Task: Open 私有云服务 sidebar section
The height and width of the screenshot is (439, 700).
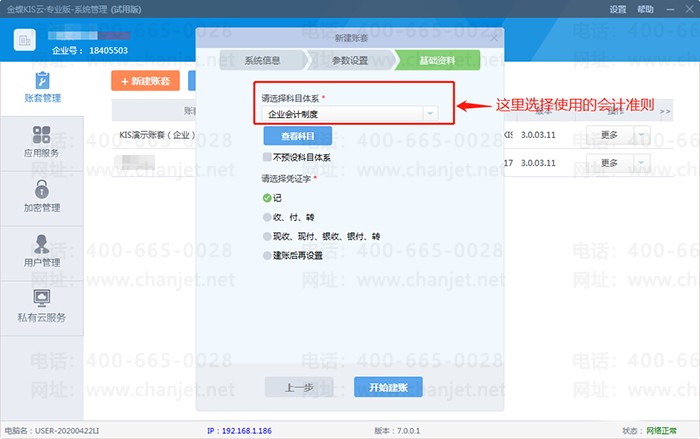Action: pos(42,306)
